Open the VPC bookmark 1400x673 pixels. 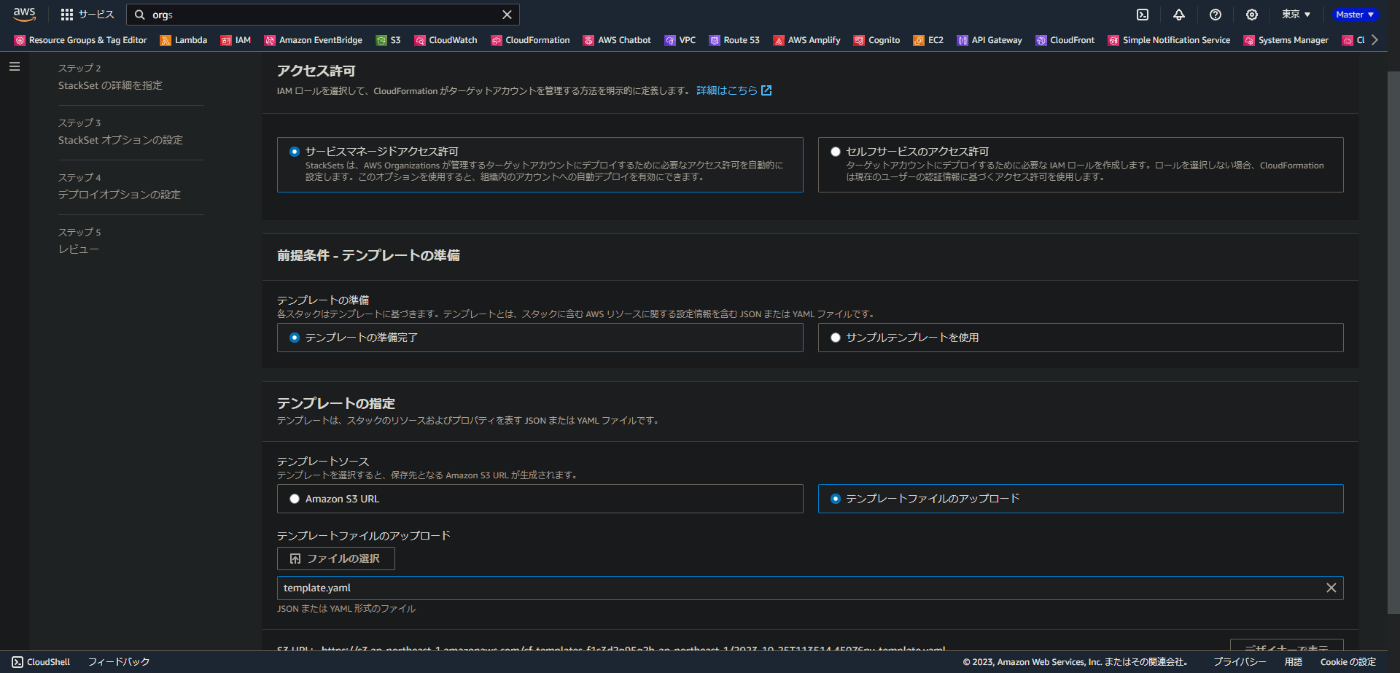[679, 40]
